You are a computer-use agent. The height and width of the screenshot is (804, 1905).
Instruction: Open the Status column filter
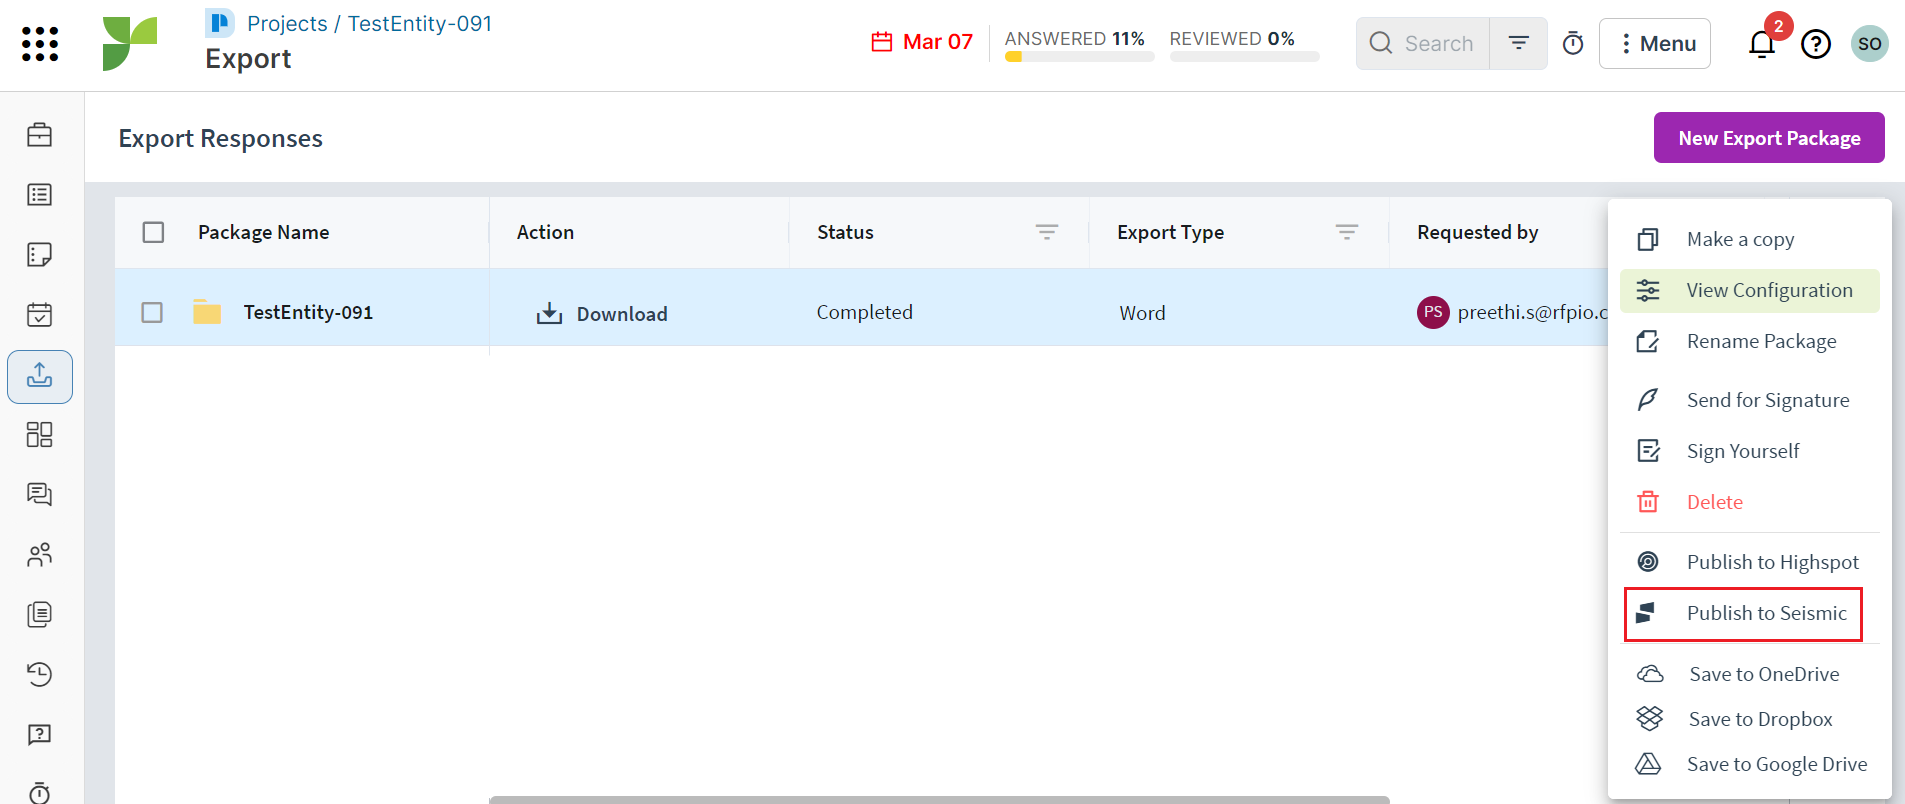(1047, 232)
